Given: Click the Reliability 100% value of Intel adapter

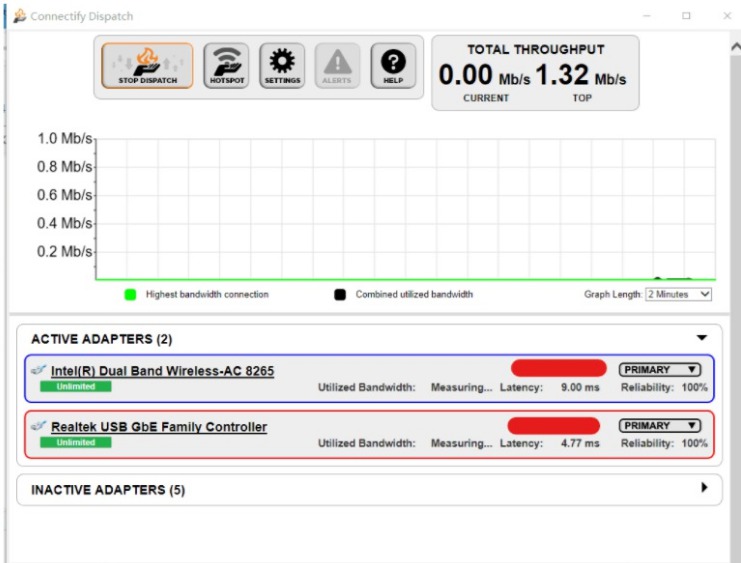Looking at the screenshot, I should pos(694,388).
